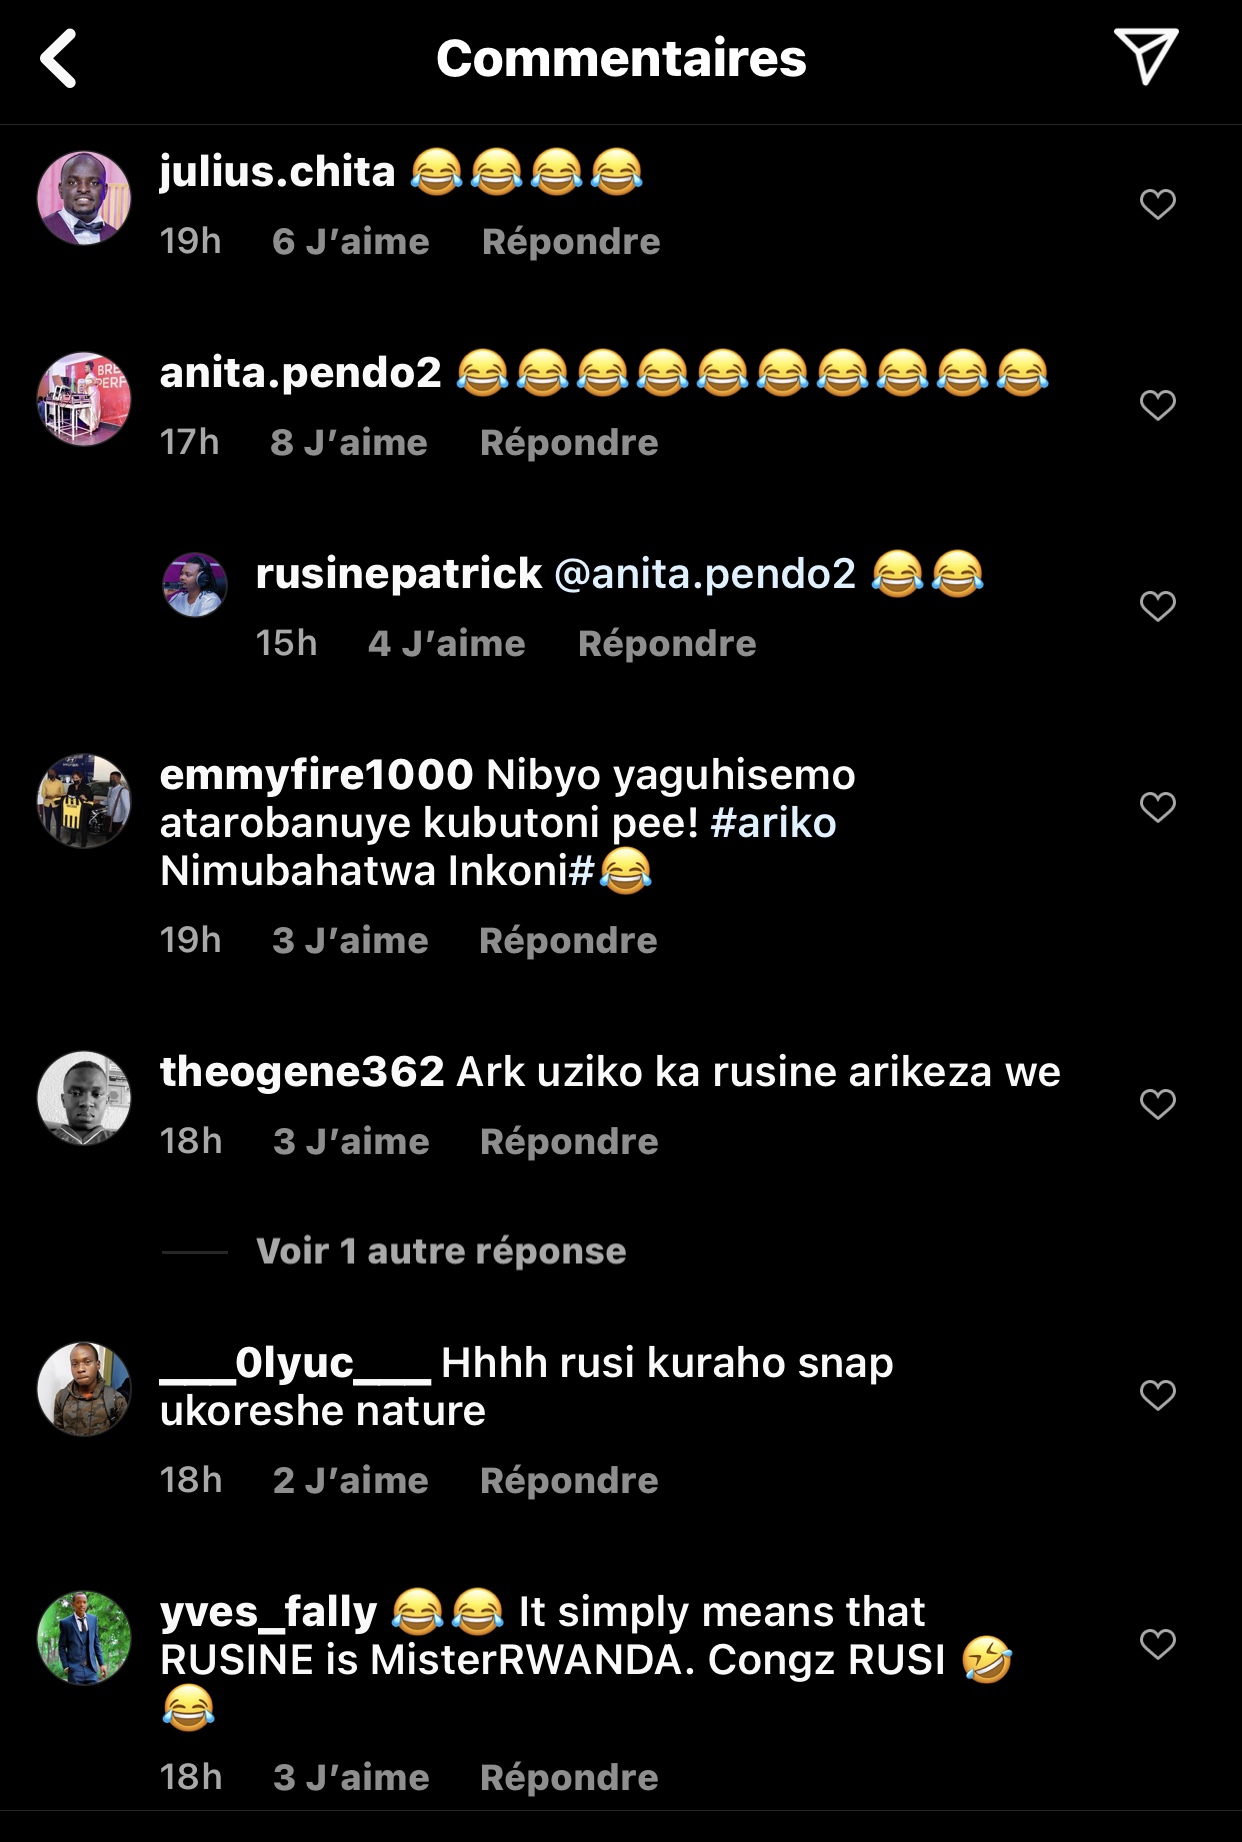Open the @anita.pendo2 mention link

(x=705, y=574)
